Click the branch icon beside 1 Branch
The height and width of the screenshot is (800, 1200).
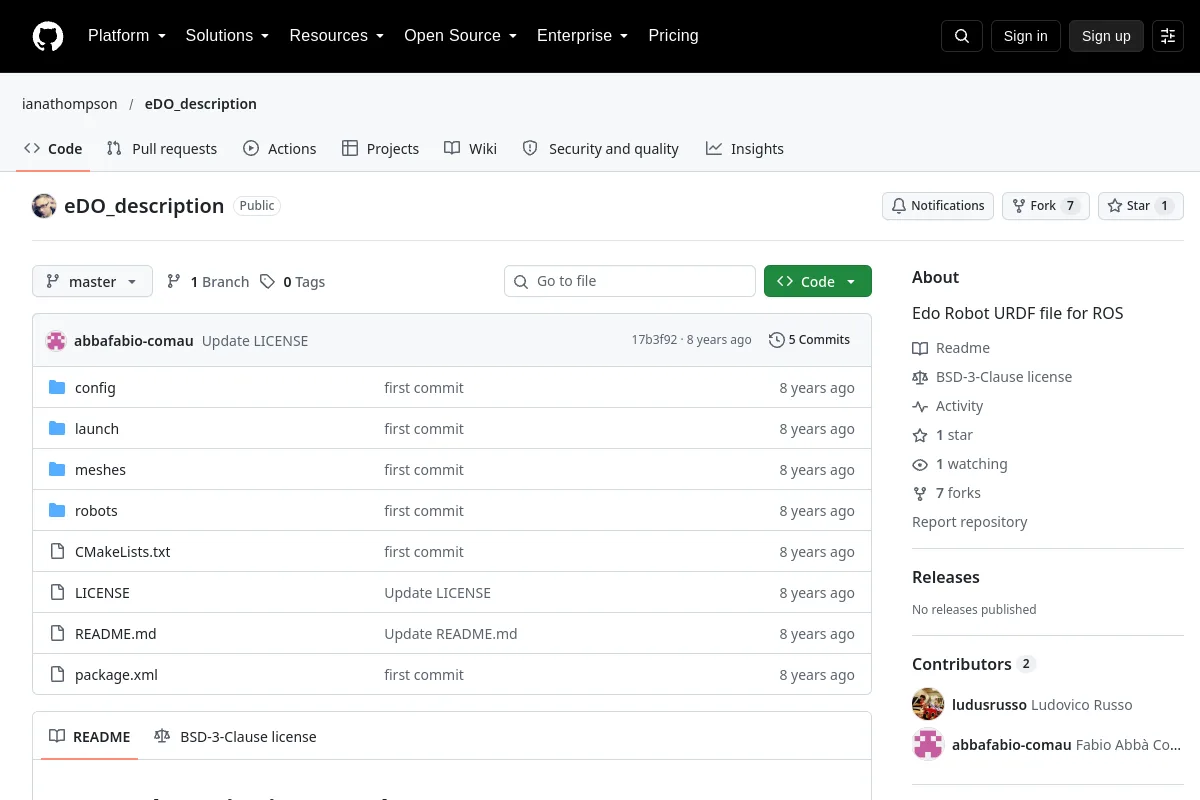coord(174,282)
